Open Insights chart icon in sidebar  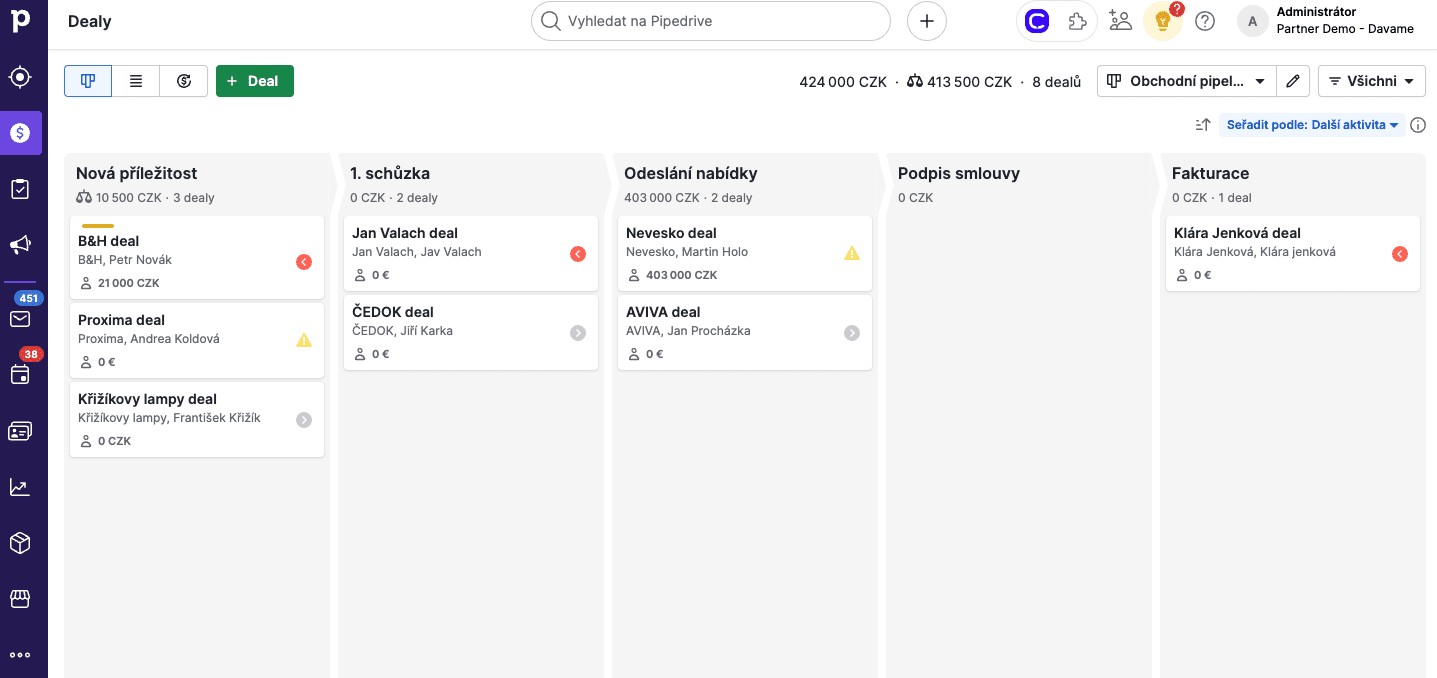[20, 487]
